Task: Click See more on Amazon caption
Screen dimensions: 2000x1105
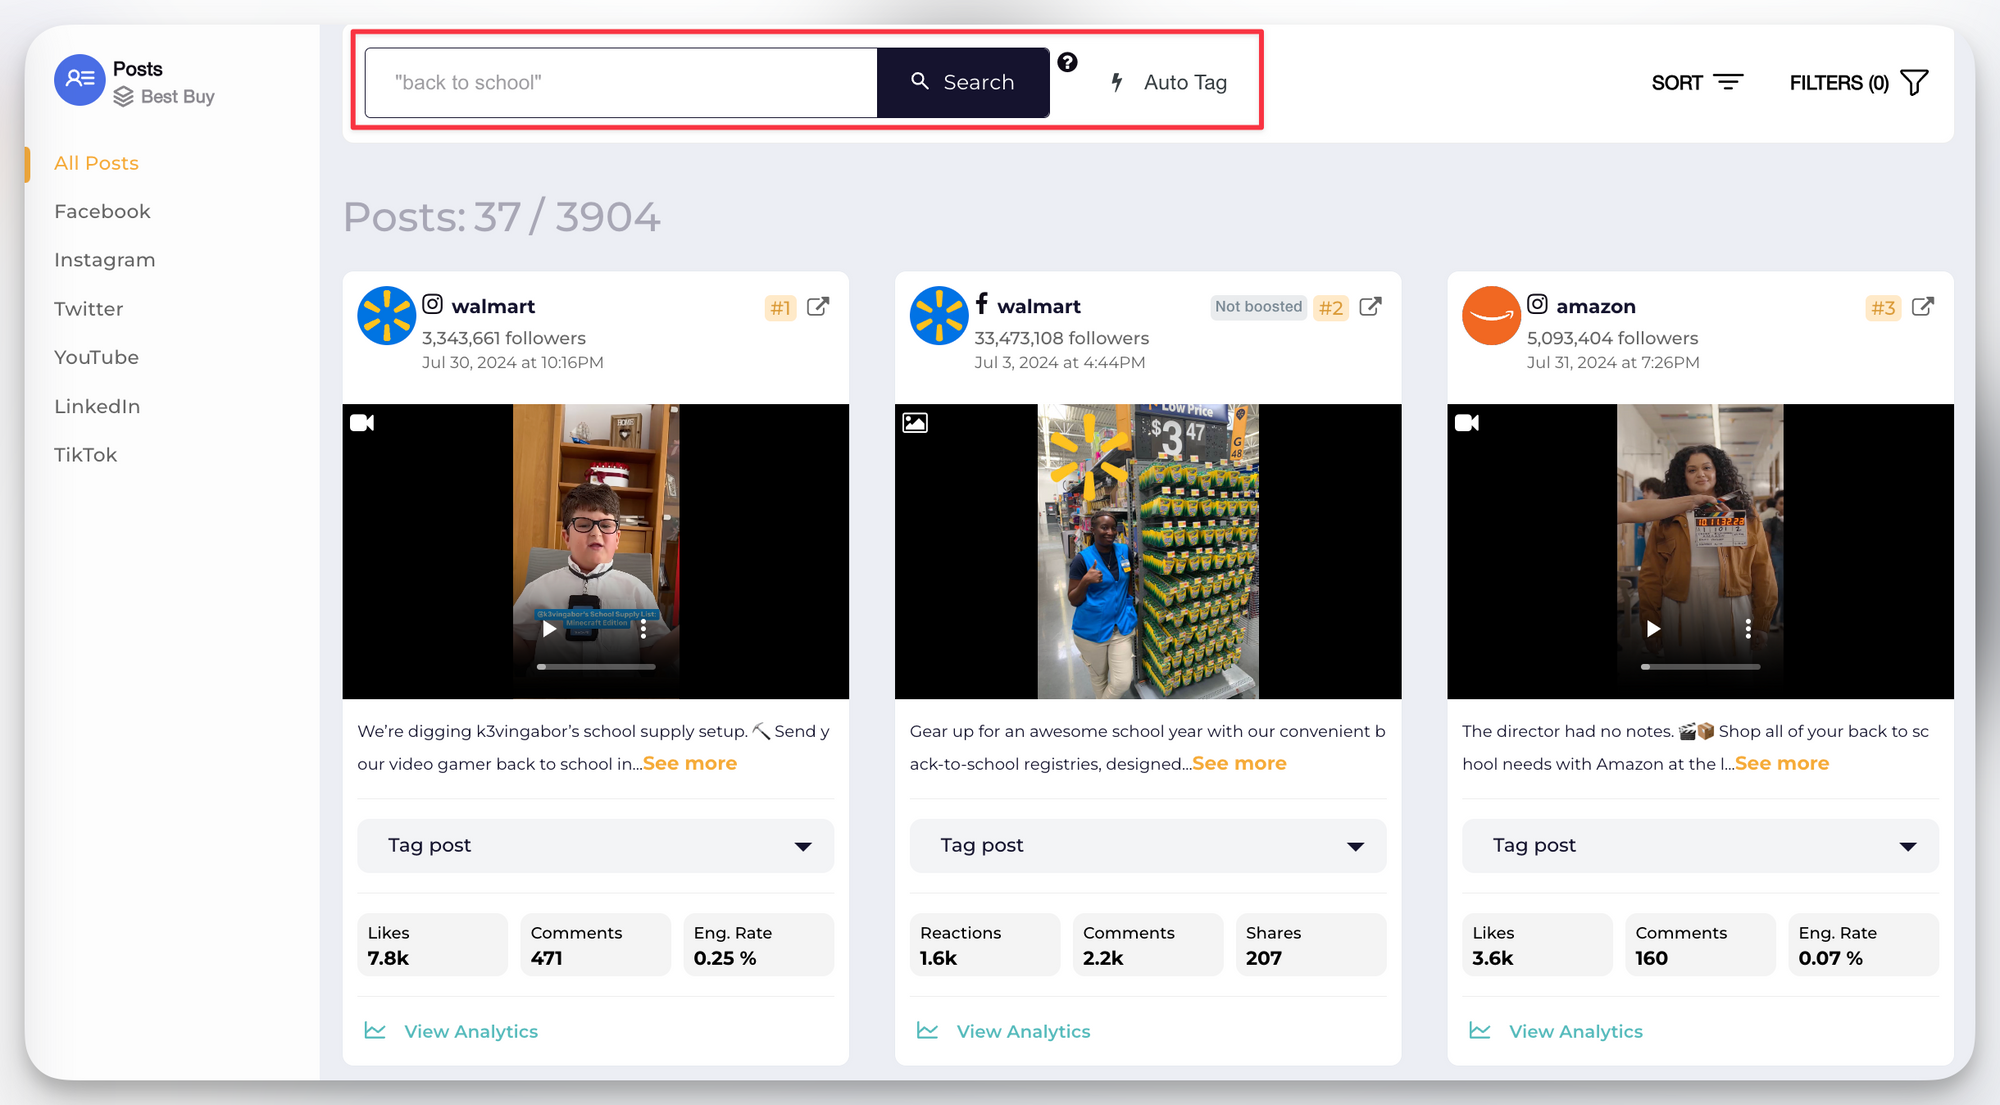Action: (x=1782, y=763)
